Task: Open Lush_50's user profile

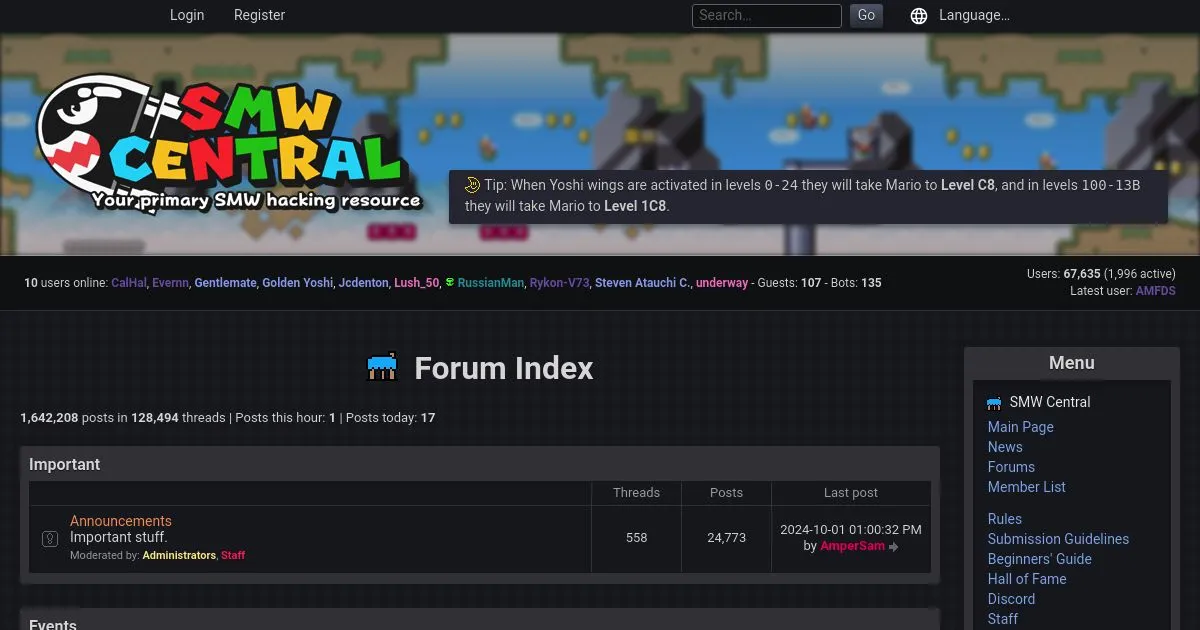Action: click(417, 283)
